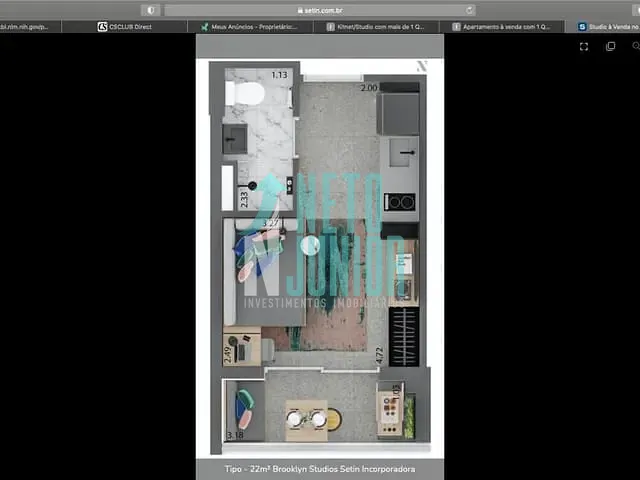Screen dimensions: 640x480
Task: Click the Kitnet/Studio tab favicon
Action: click(330, 27)
